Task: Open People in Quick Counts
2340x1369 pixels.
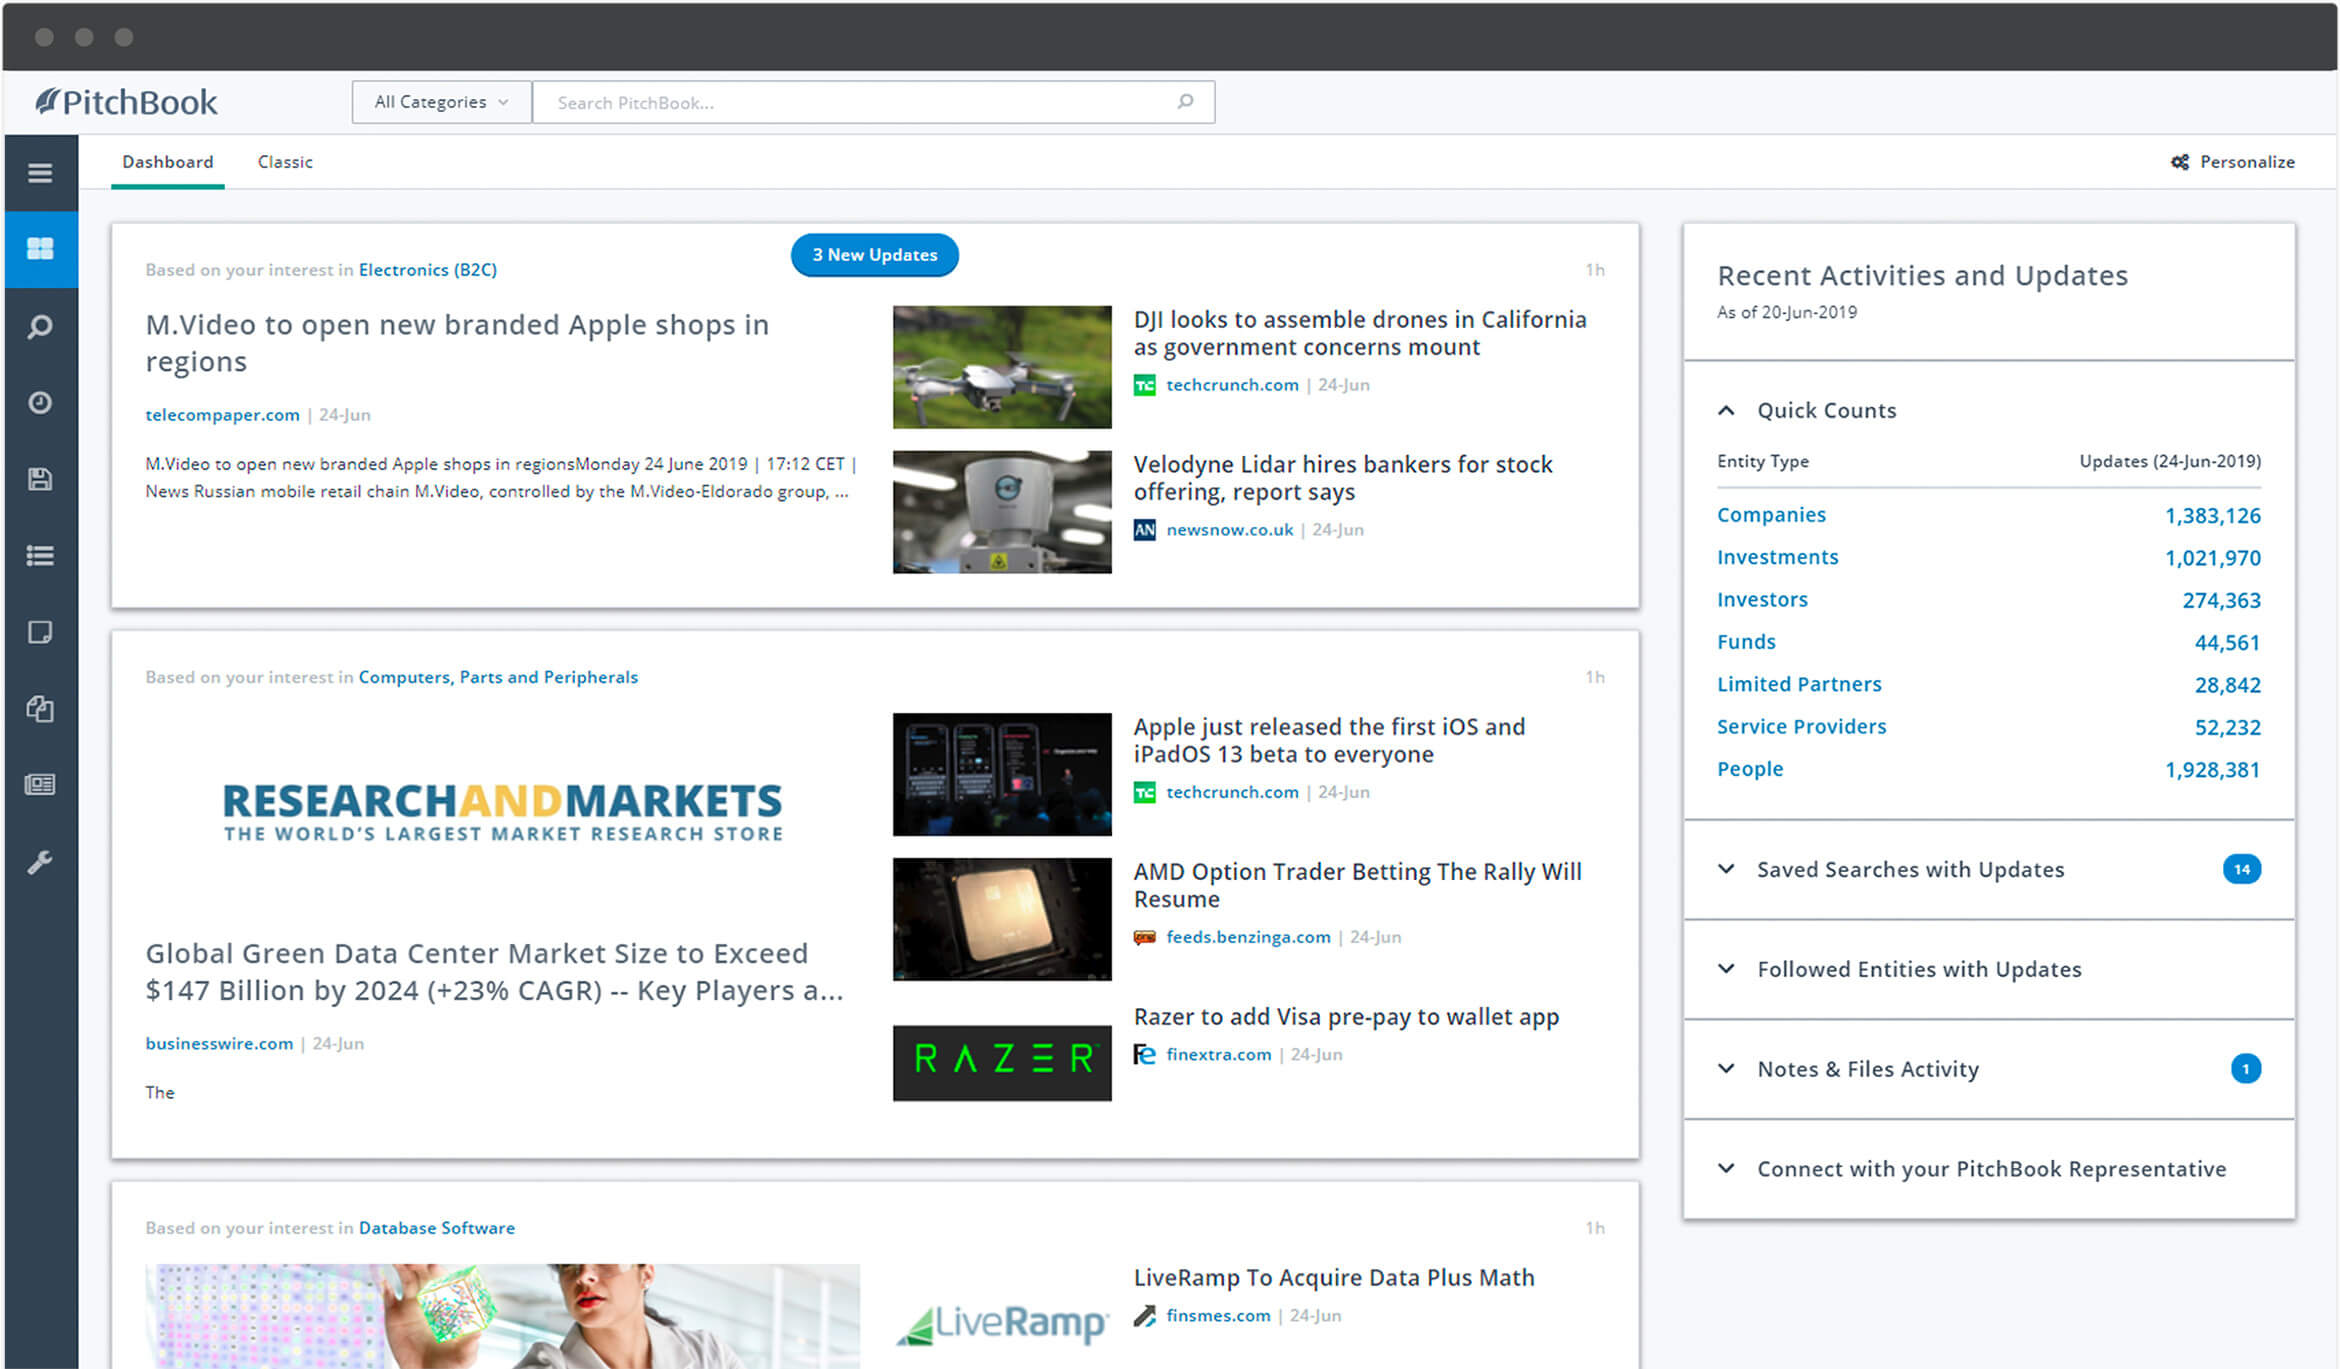Action: (x=1750, y=769)
